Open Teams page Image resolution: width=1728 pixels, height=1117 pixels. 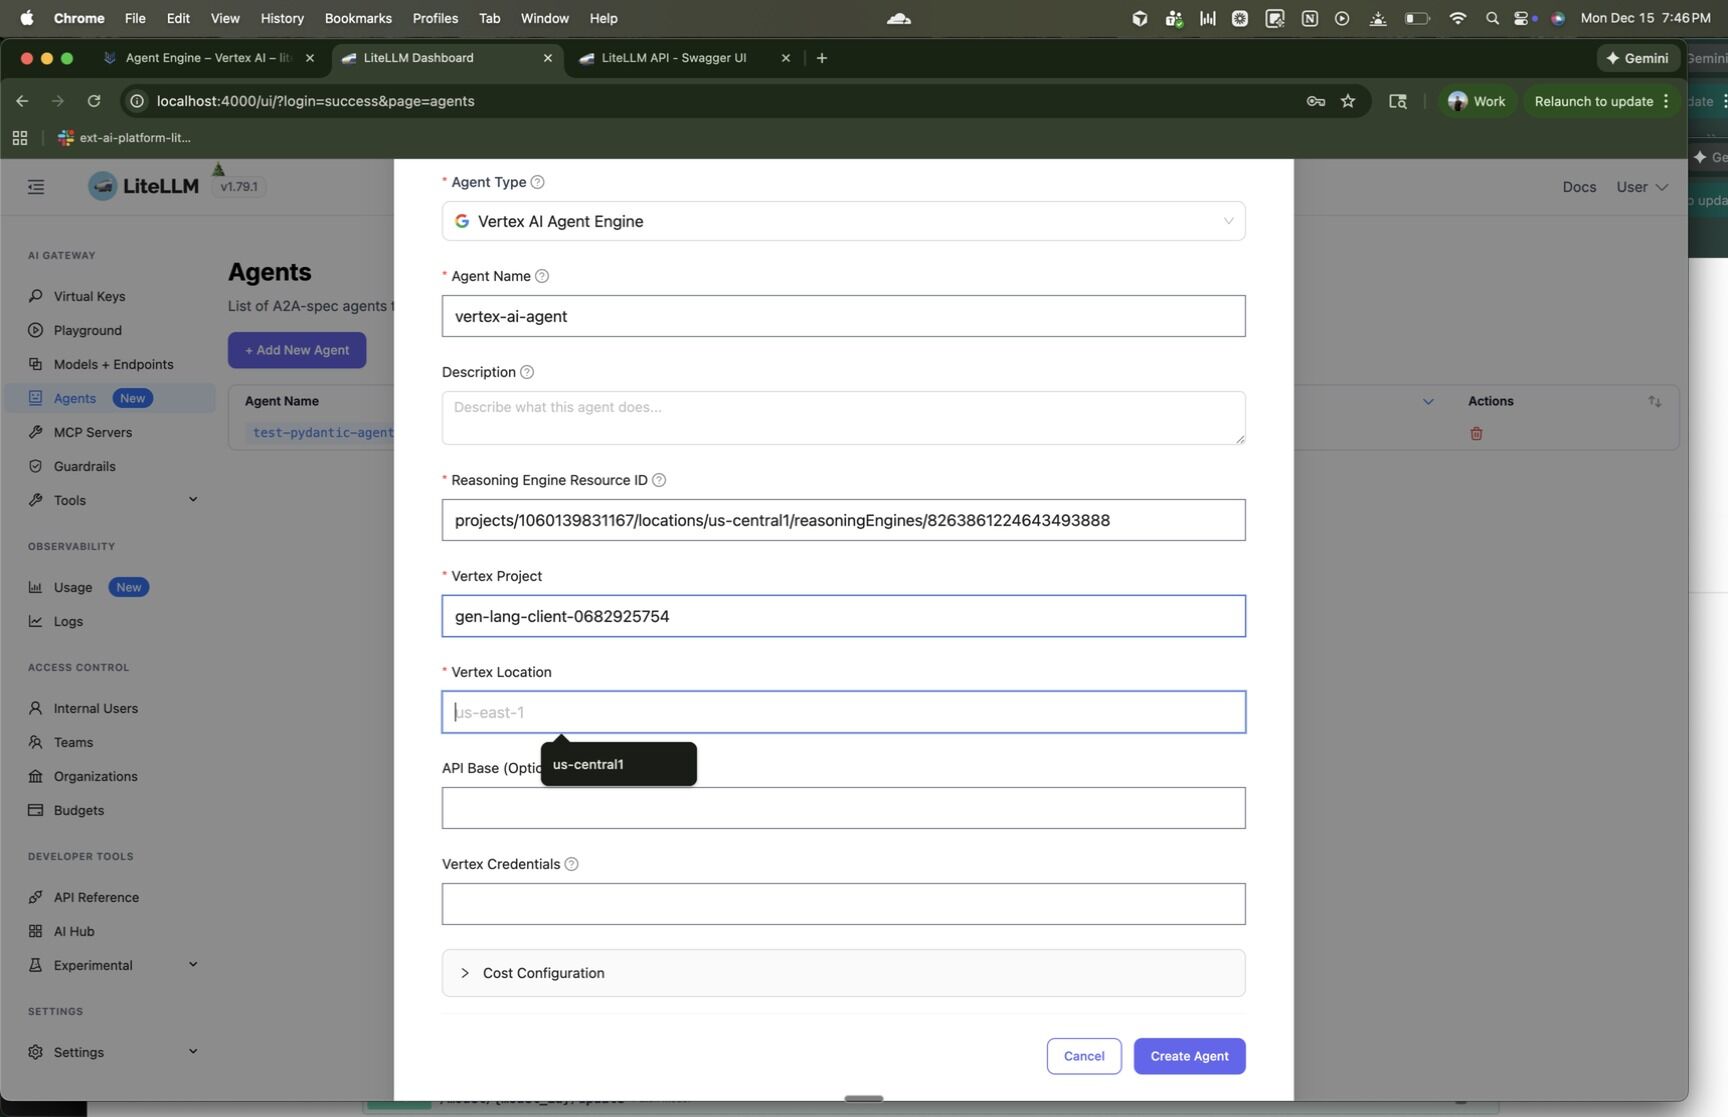73,742
